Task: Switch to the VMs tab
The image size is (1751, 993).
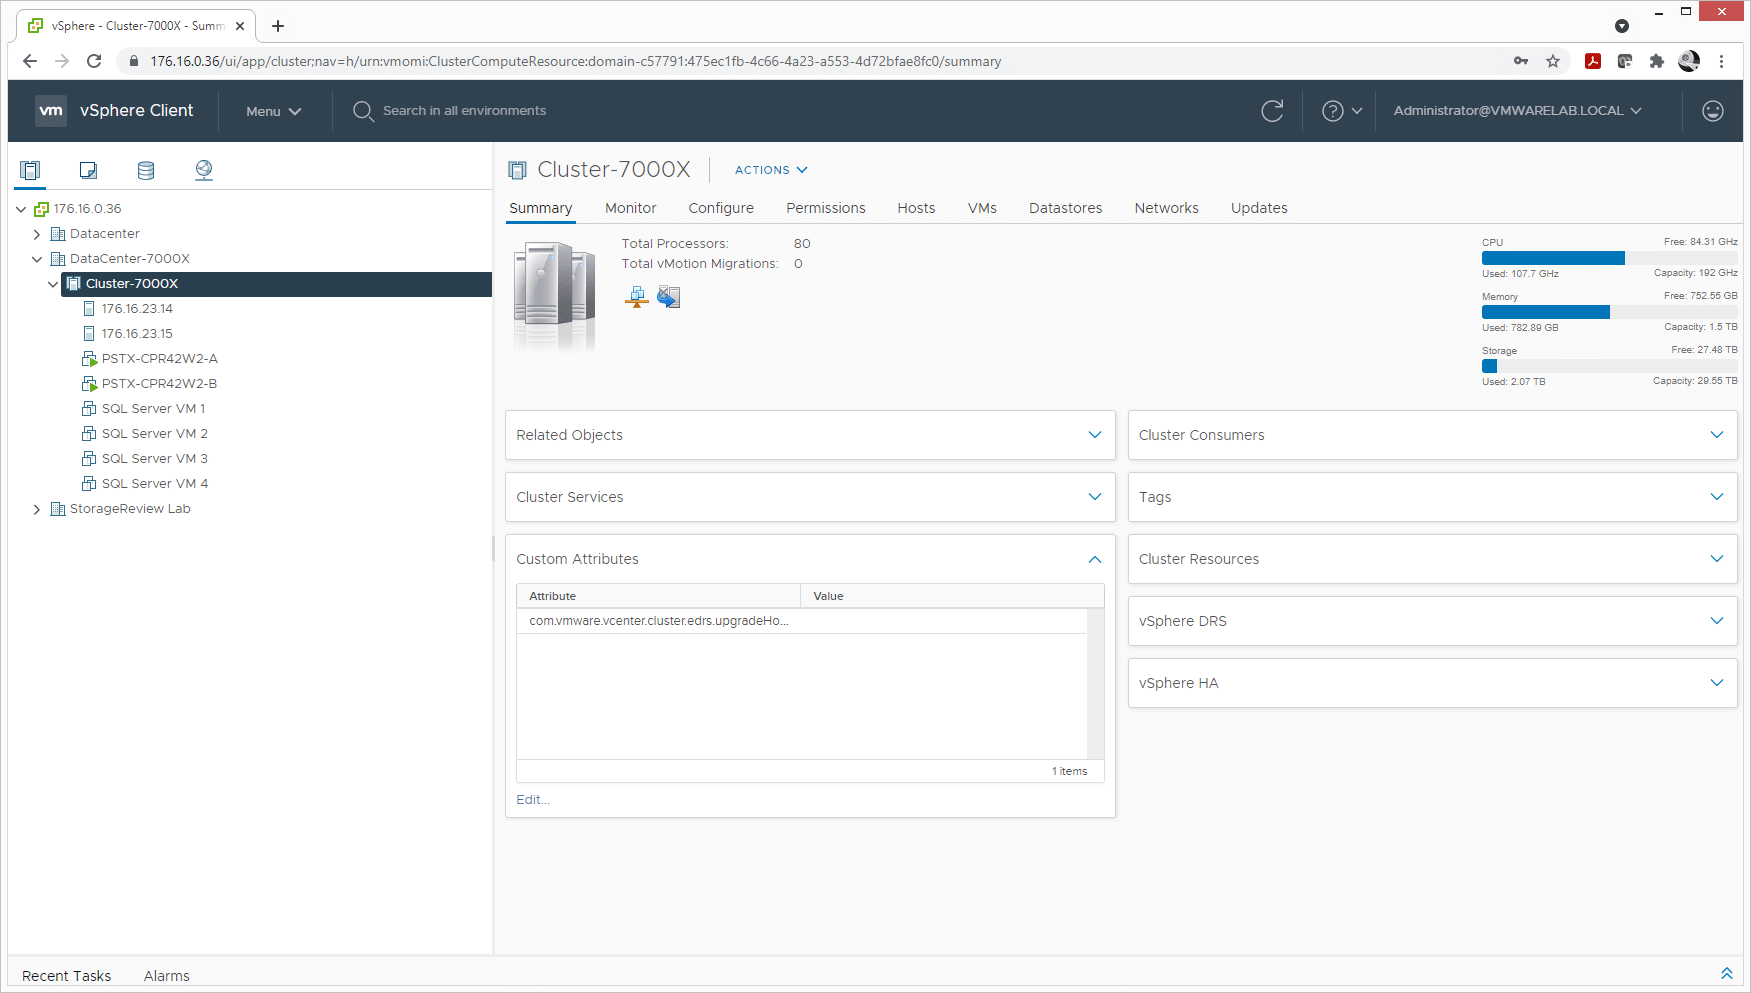Action: click(x=982, y=208)
